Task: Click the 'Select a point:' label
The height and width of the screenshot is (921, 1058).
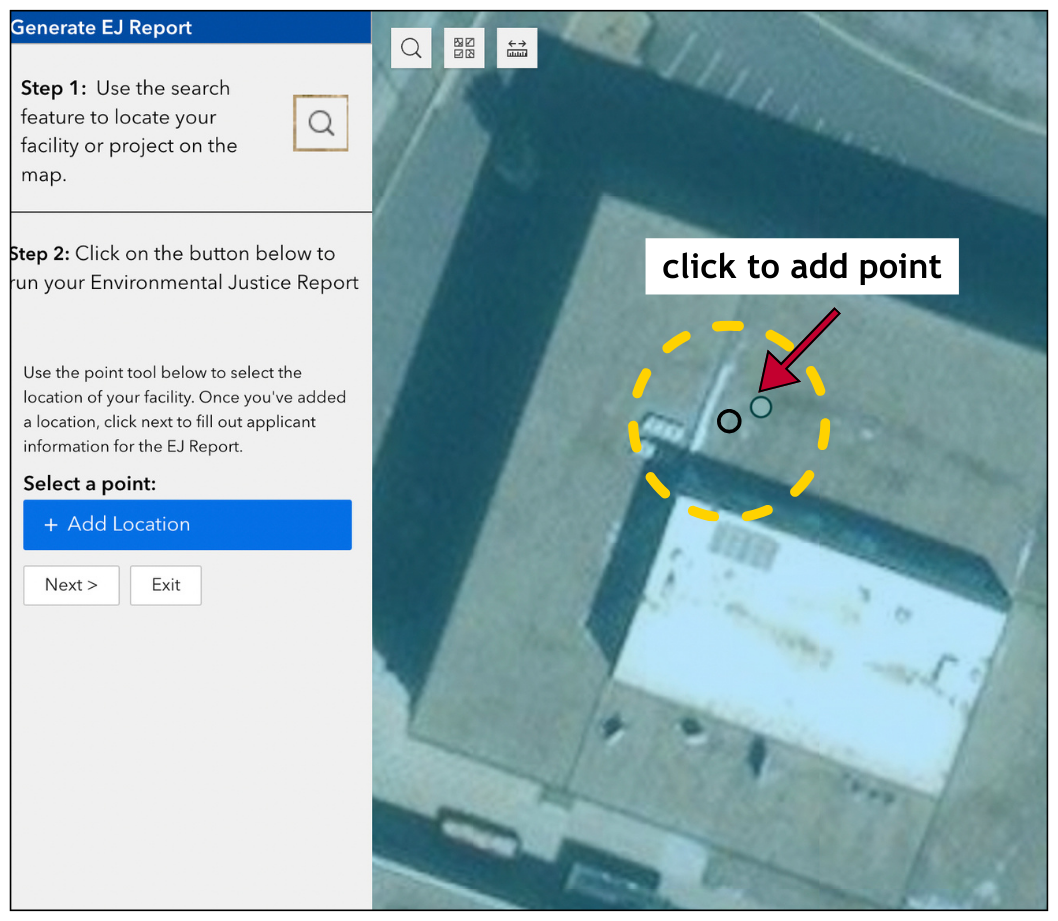Action: 90,484
